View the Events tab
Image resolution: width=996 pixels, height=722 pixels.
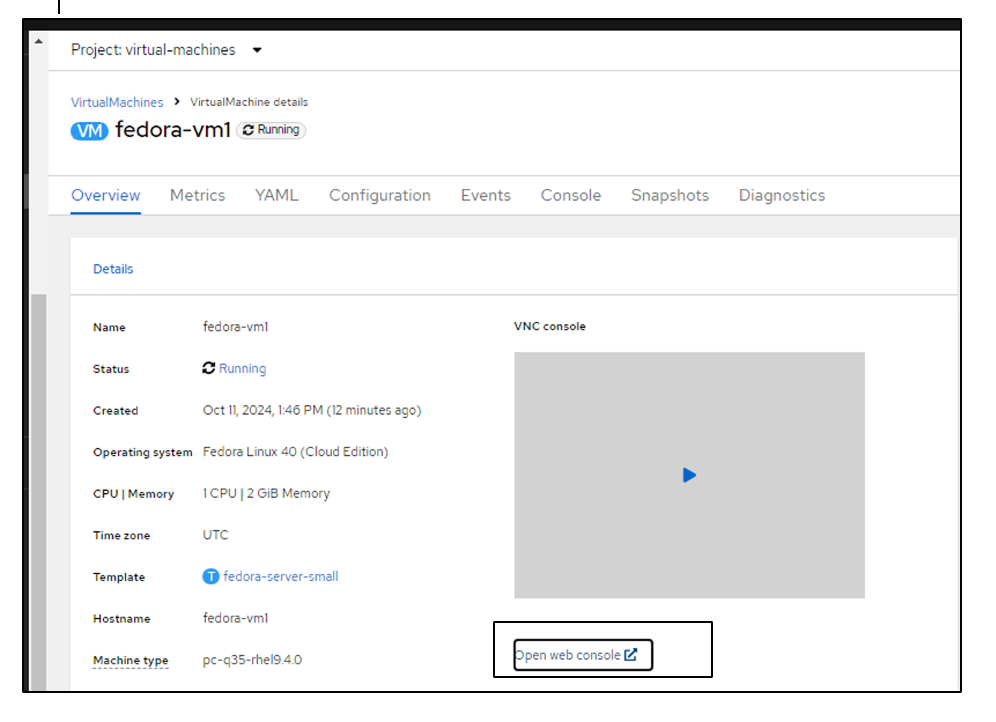click(486, 195)
